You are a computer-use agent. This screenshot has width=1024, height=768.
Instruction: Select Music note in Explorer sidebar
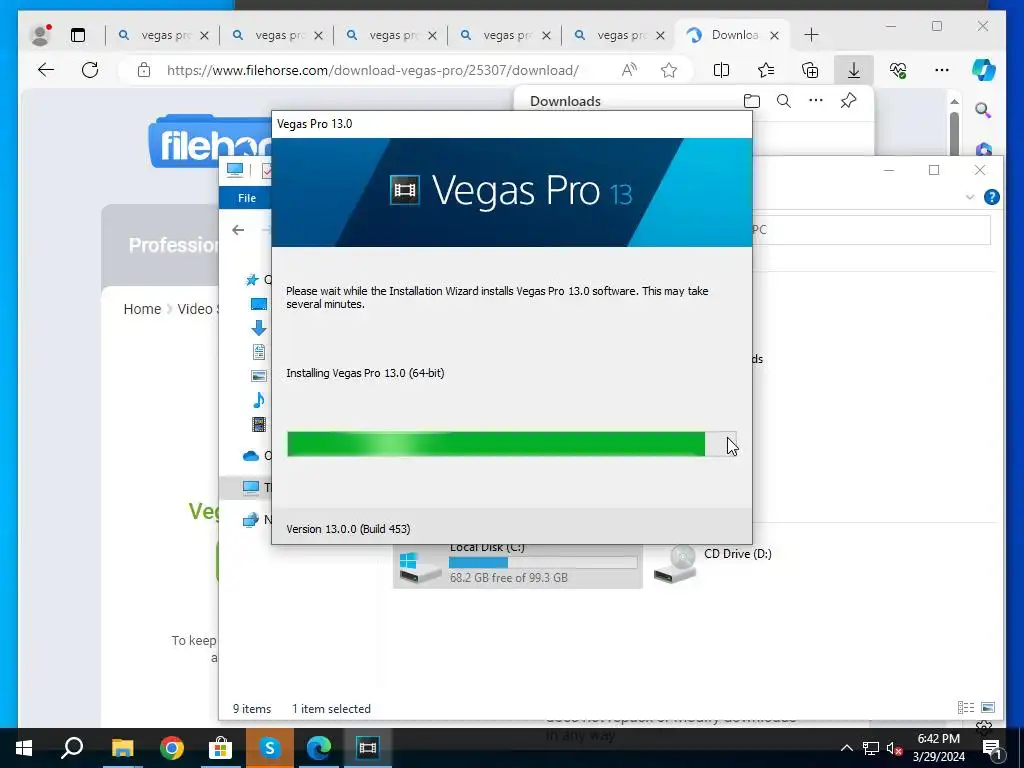point(259,400)
